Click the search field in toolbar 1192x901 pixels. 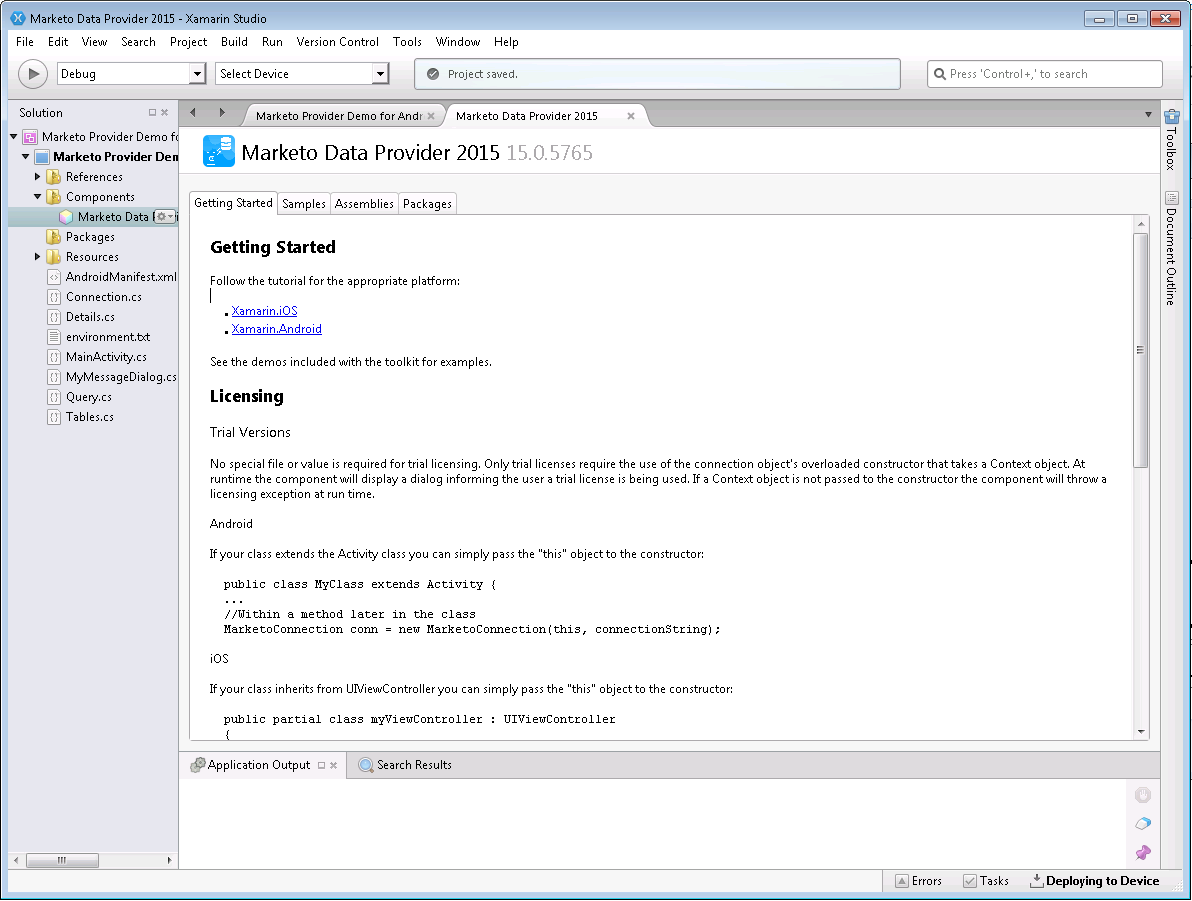point(1044,73)
